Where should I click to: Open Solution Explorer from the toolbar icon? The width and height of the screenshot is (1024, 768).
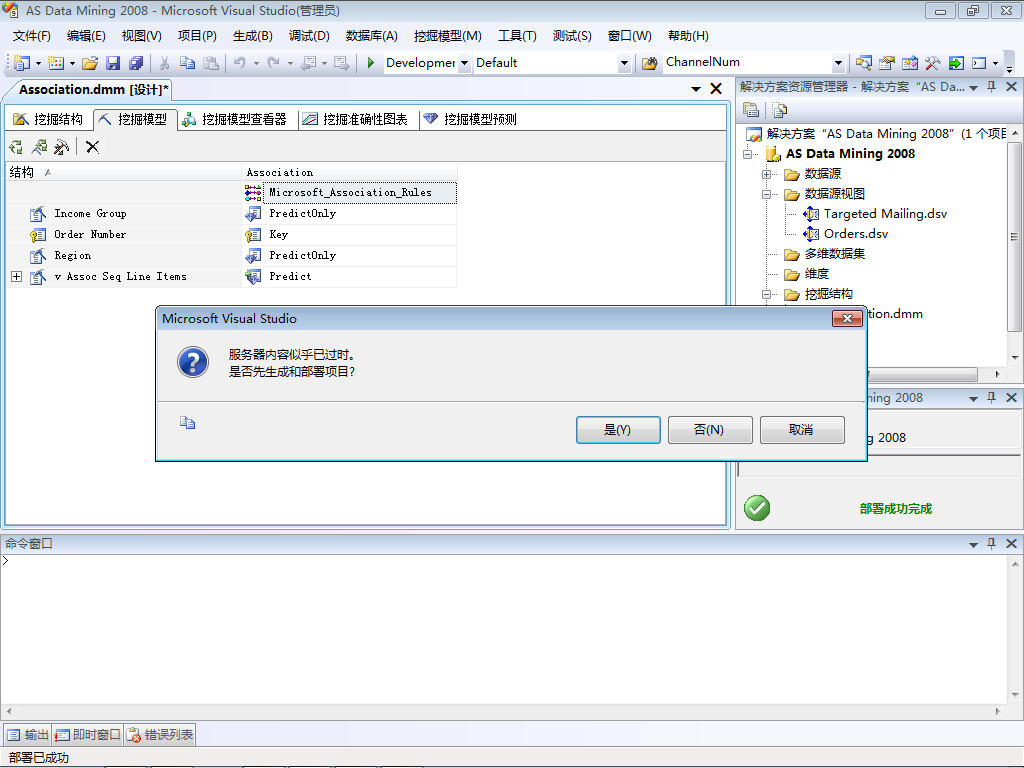point(863,63)
